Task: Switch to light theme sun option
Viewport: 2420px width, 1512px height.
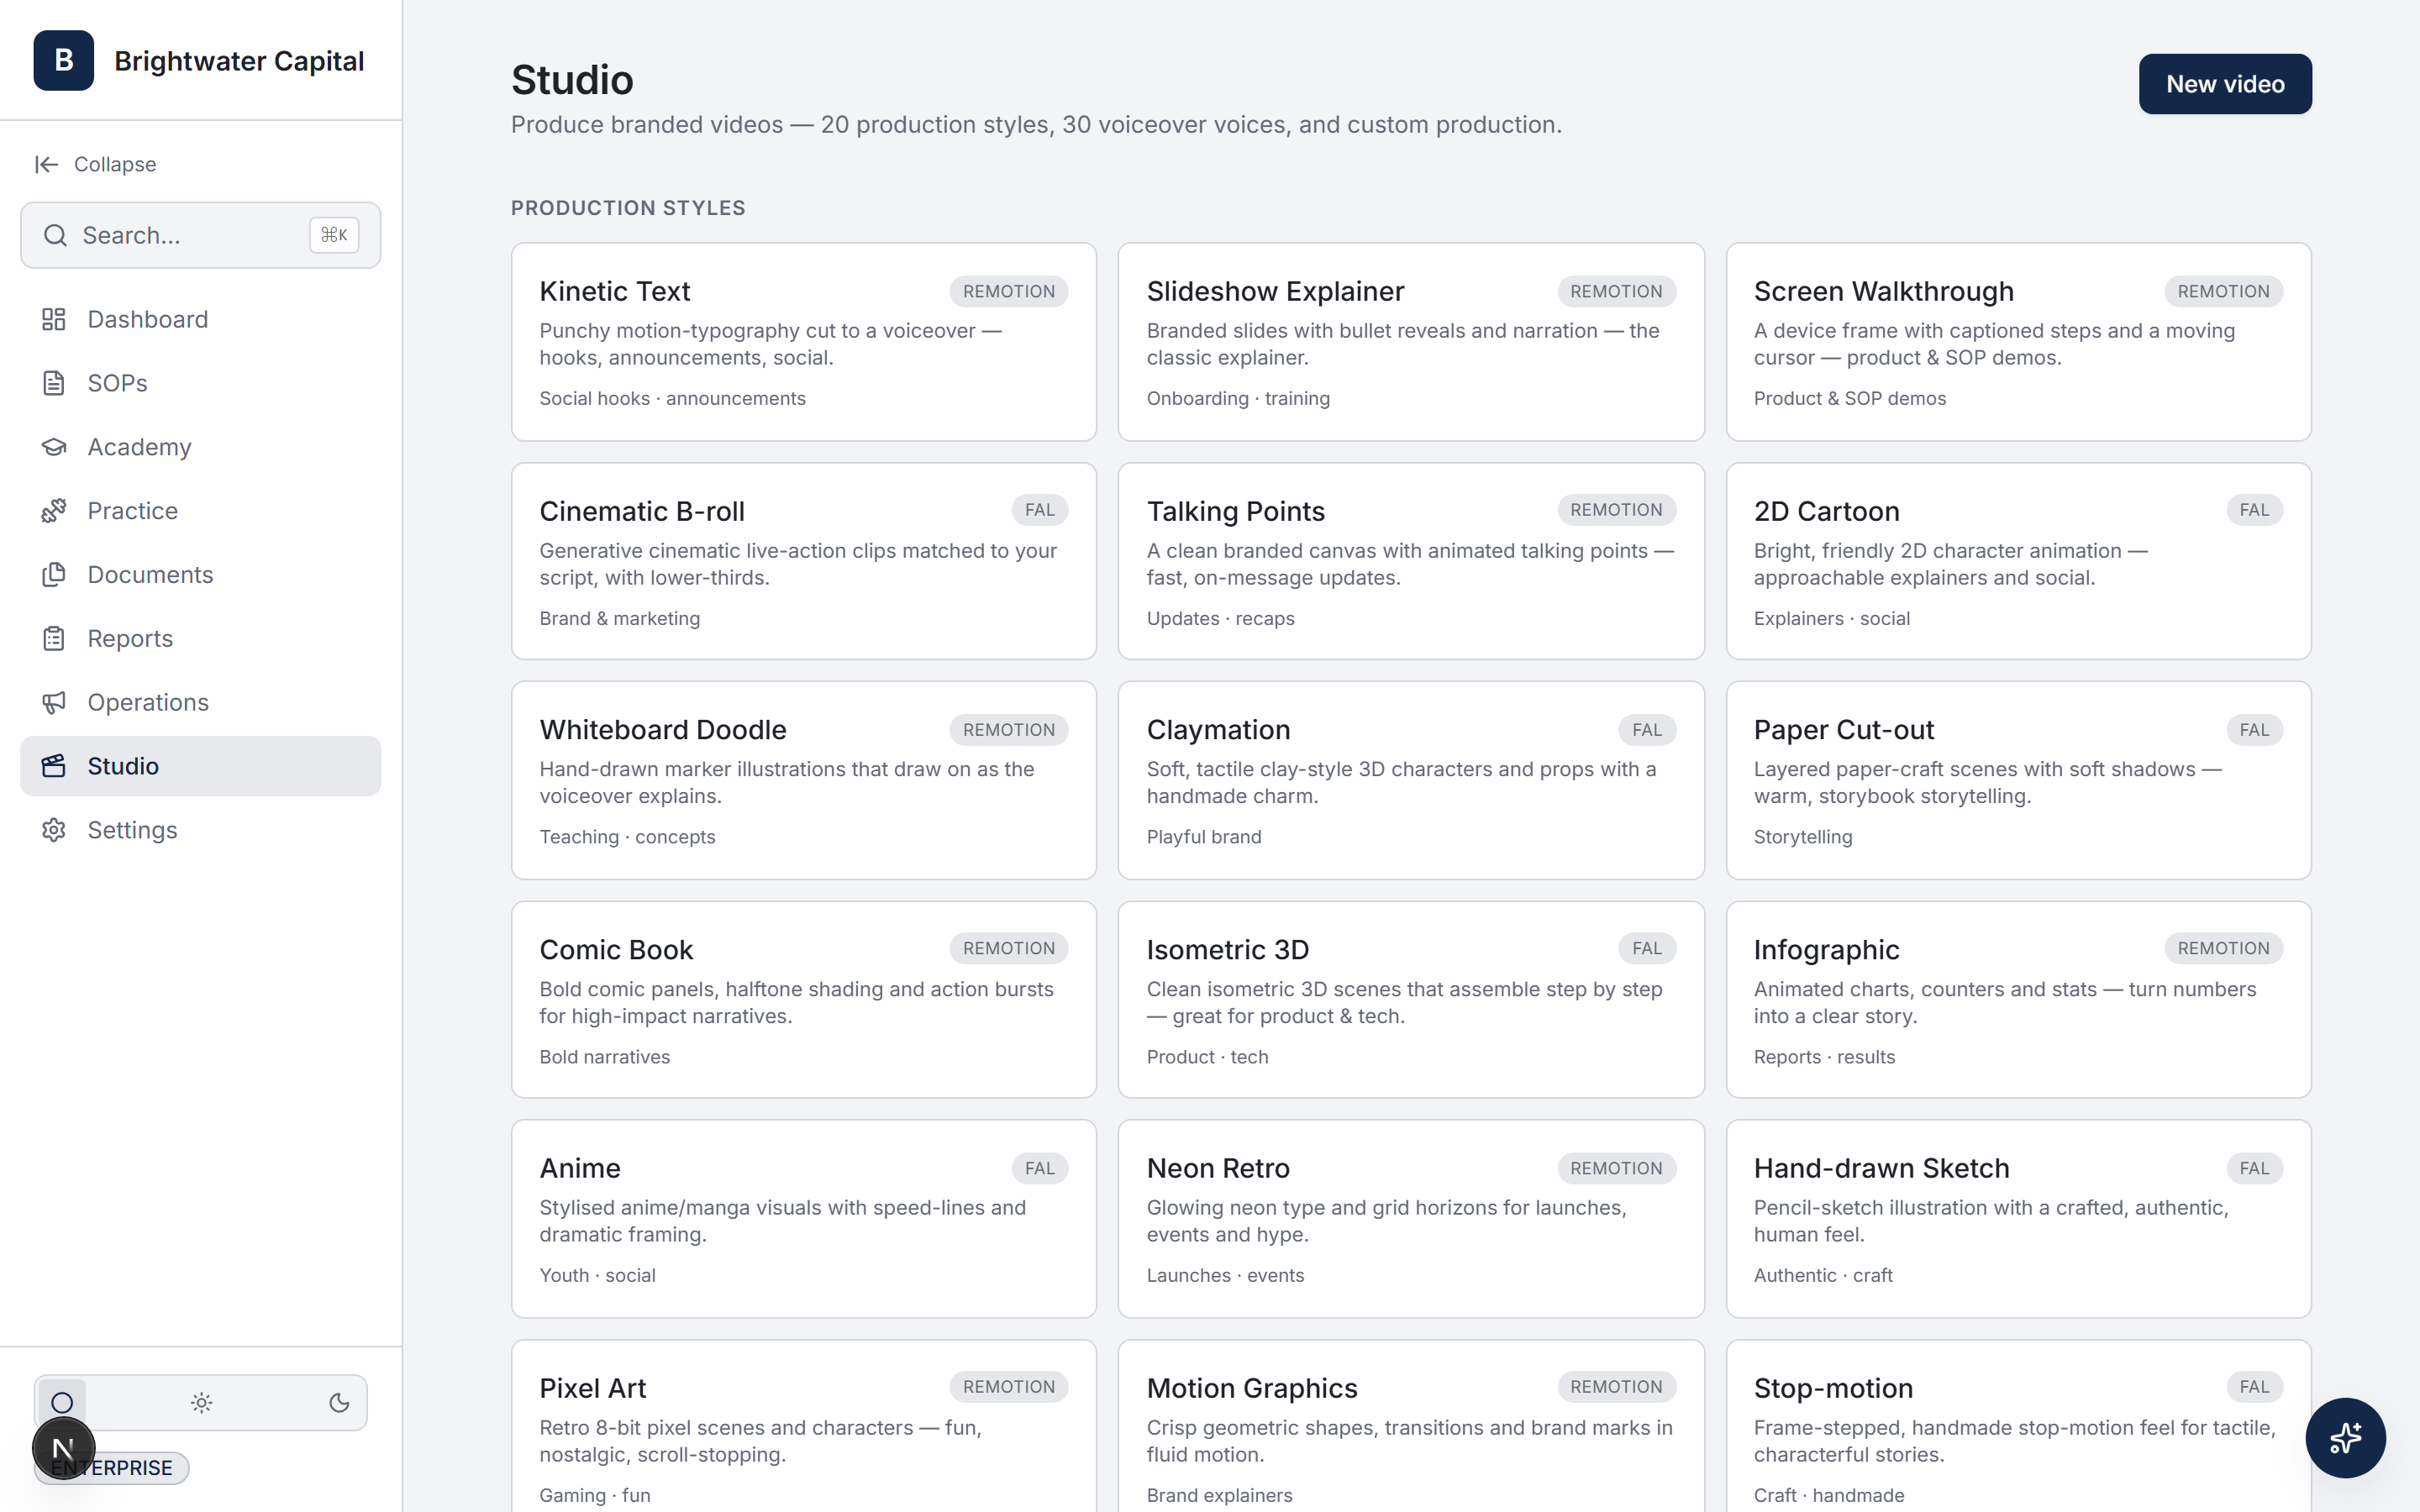Action: [201, 1402]
